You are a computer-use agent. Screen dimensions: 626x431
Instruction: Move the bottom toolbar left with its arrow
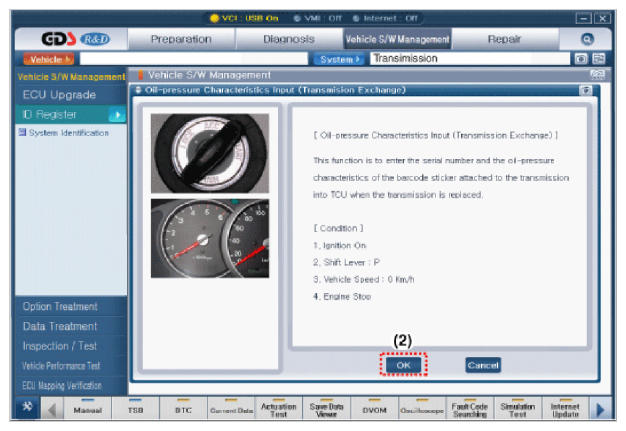52,409
